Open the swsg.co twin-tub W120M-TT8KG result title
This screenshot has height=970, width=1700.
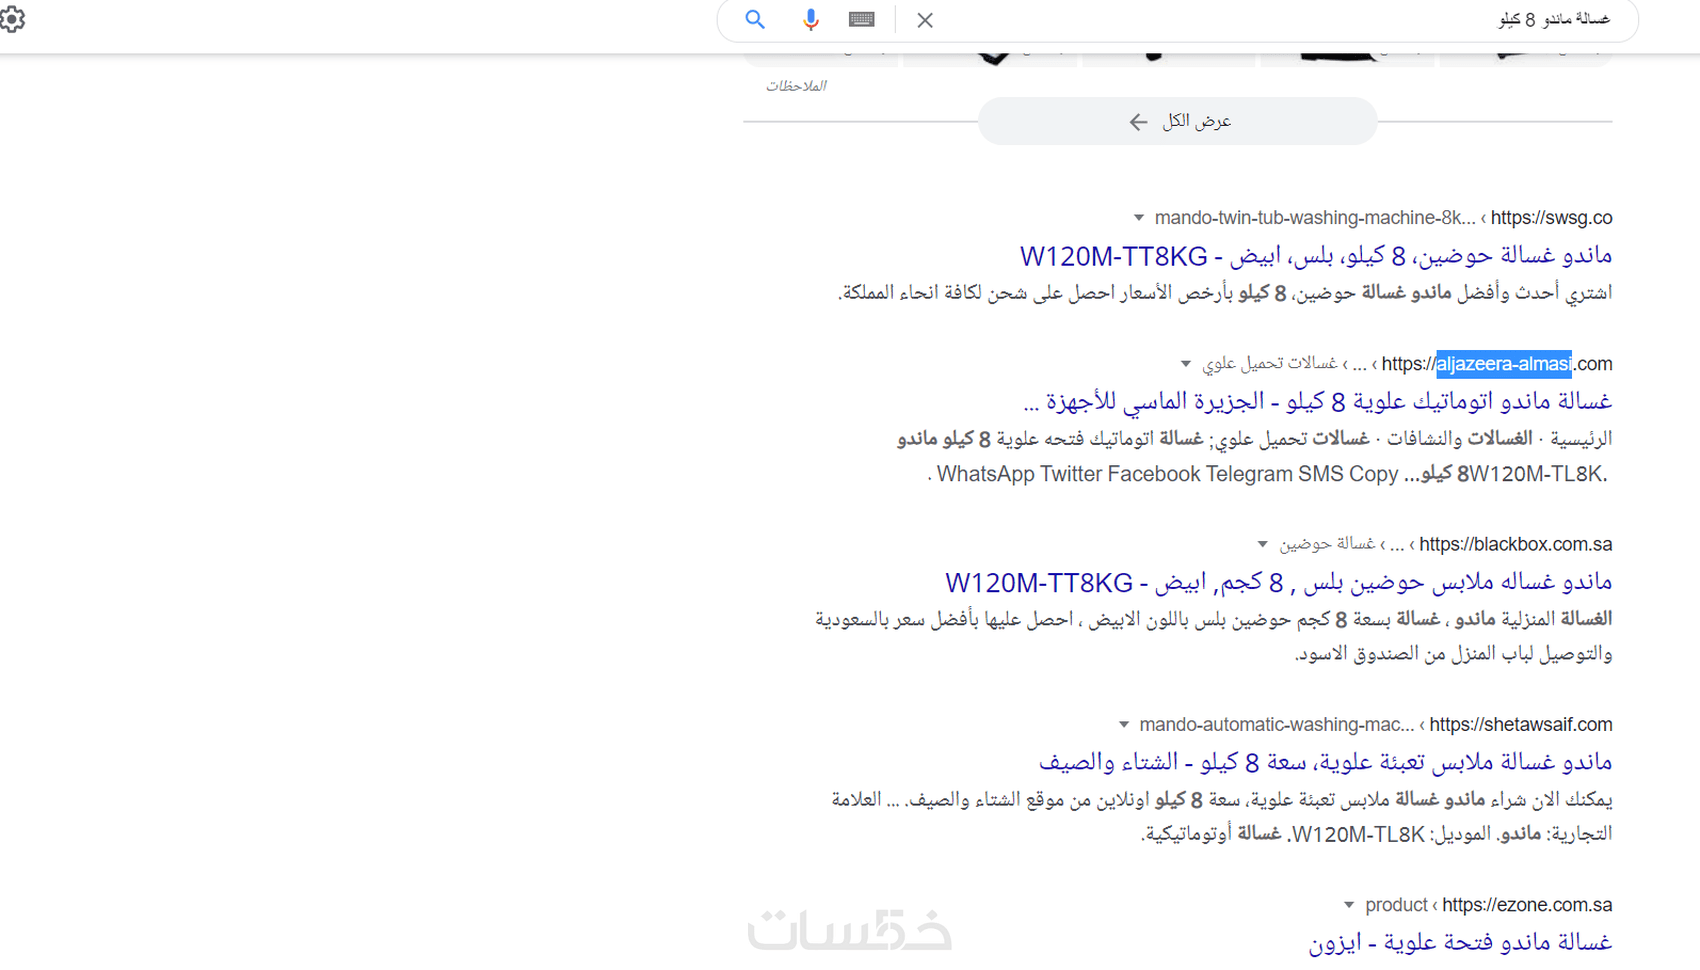[x=1316, y=256]
